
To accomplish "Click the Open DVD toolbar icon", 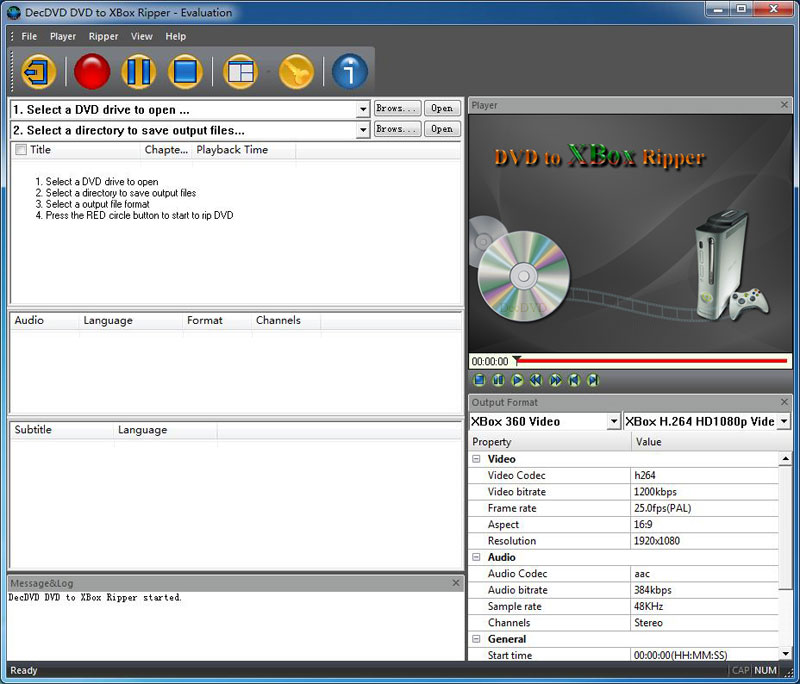I will (x=39, y=71).
